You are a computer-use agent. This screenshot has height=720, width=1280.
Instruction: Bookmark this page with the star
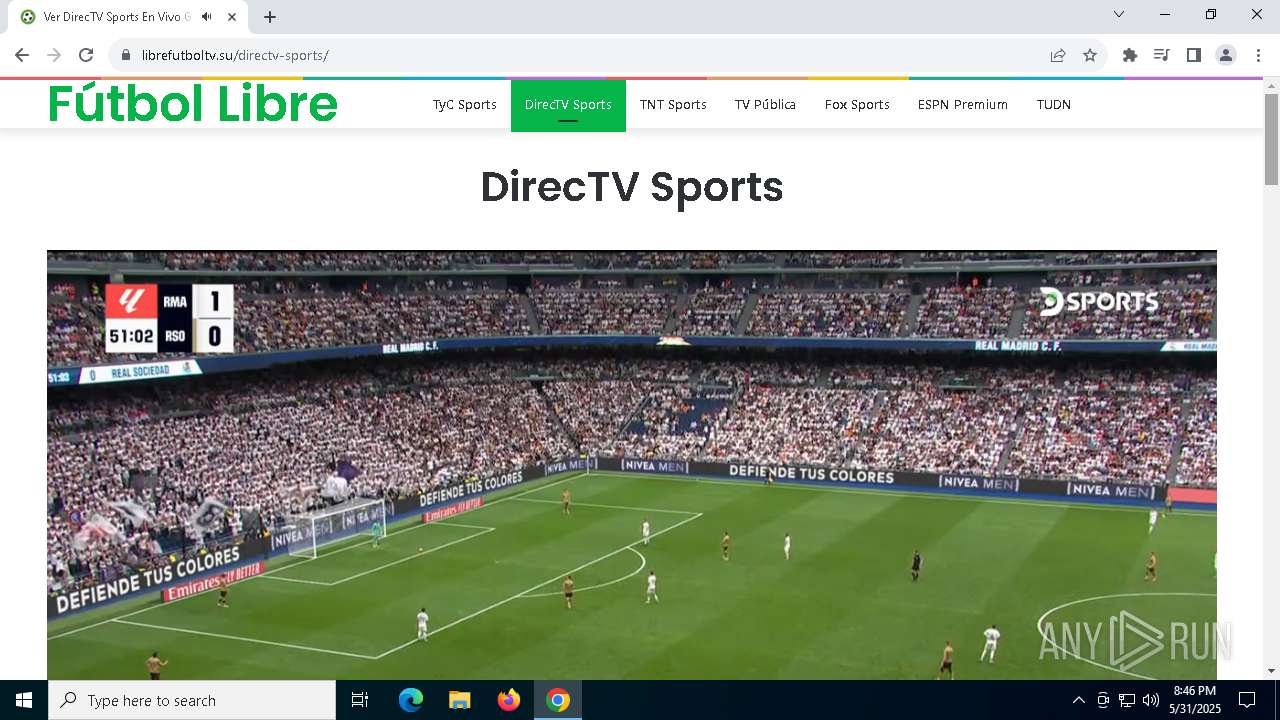[x=1090, y=55]
